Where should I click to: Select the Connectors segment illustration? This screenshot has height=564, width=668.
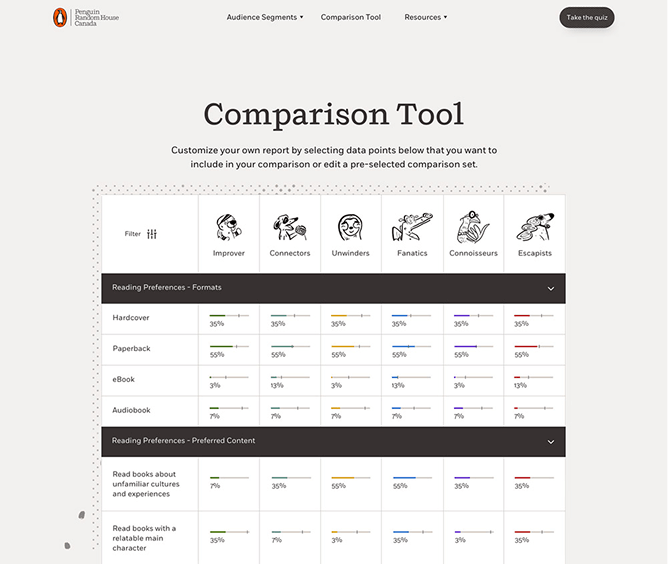290,228
